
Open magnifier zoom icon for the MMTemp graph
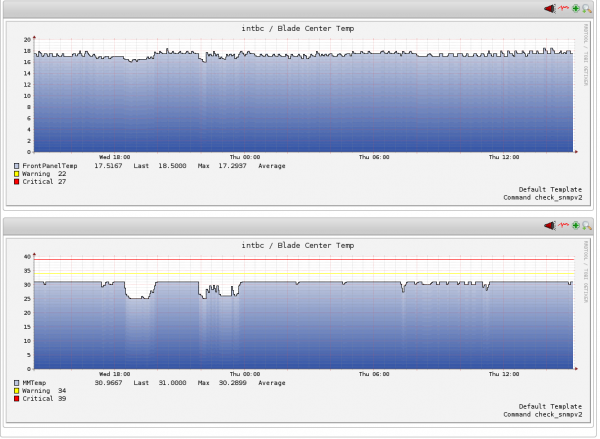[587, 227]
